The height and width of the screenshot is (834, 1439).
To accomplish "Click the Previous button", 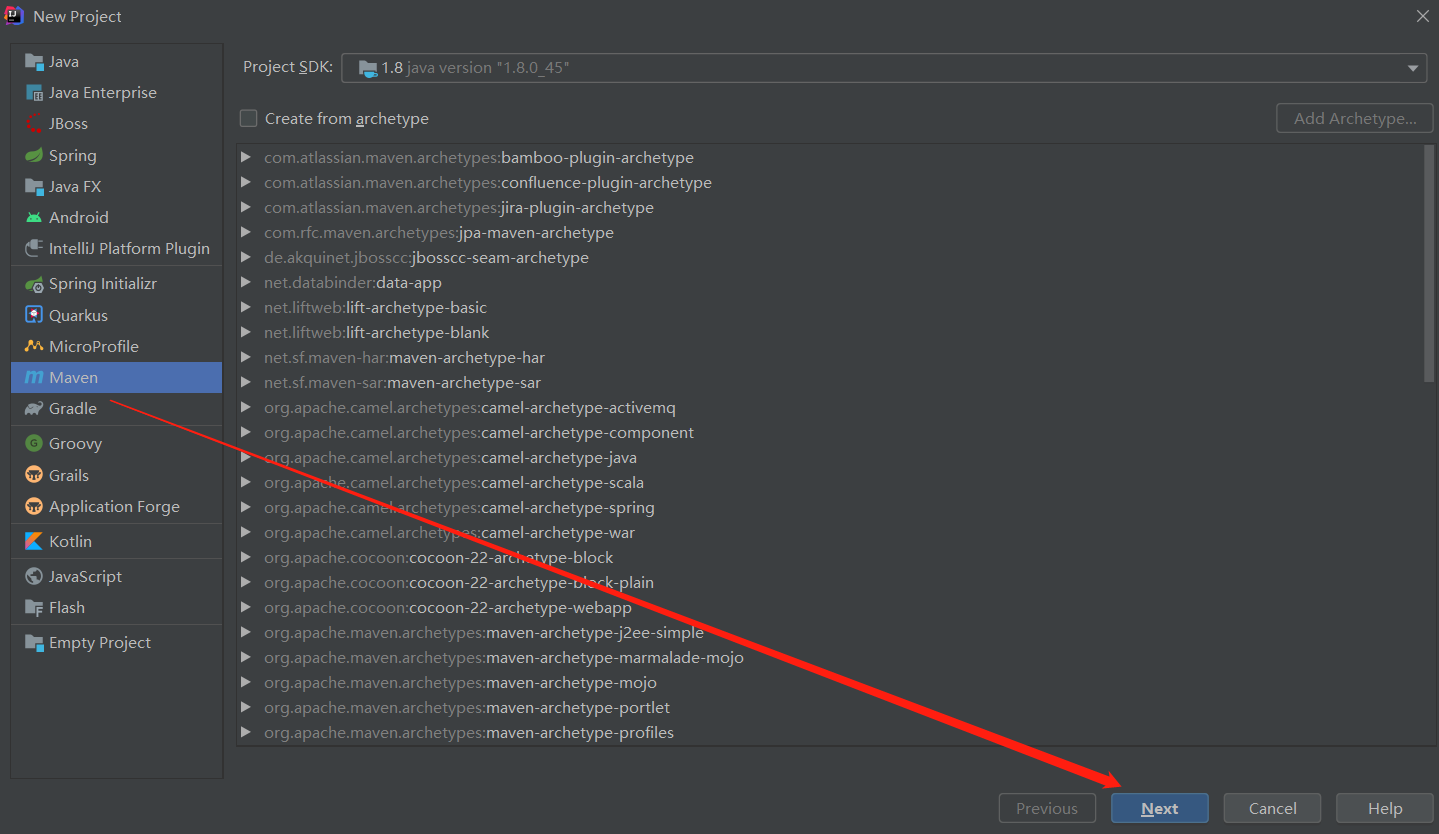I will (x=1047, y=808).
